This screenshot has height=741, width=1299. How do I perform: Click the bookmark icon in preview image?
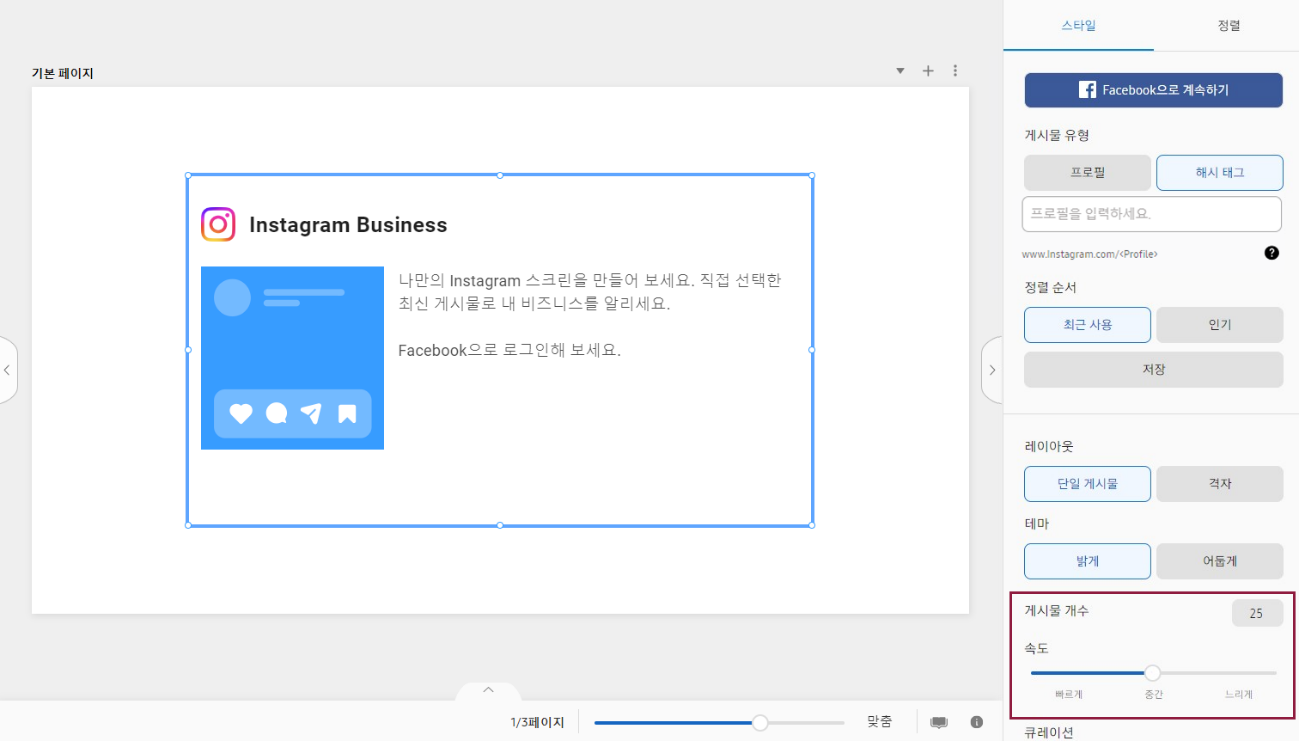(x=347, y=414)
